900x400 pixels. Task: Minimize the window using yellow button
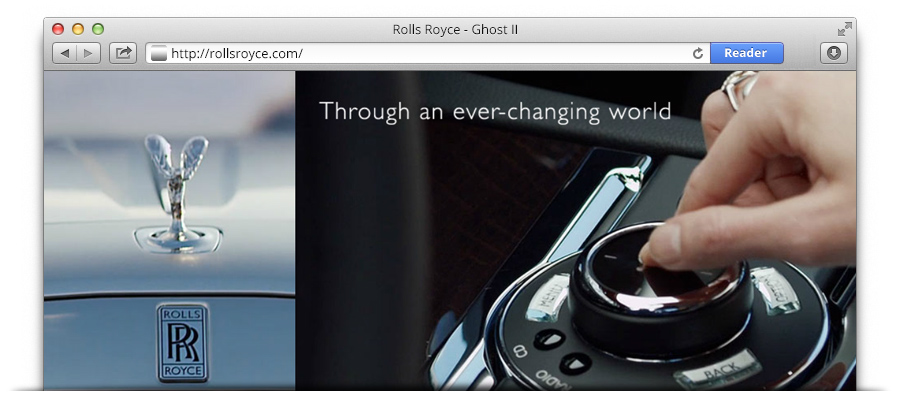(78, 29)
